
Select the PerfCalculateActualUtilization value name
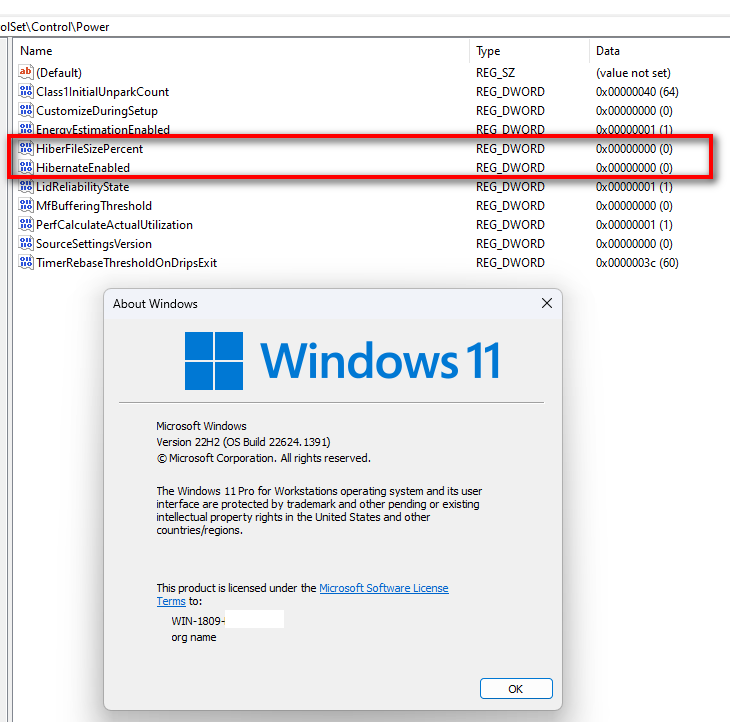click(x=115, y=225)
